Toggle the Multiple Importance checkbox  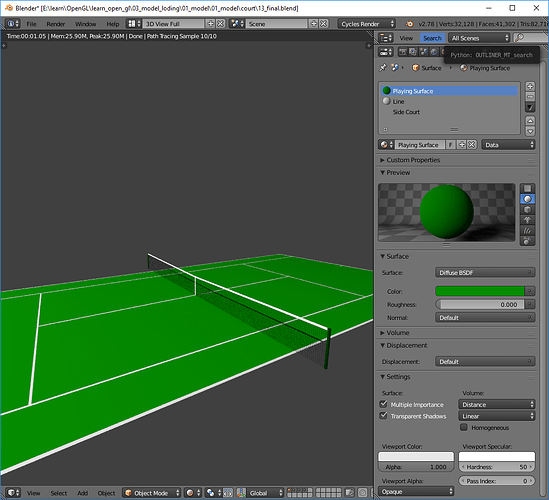coord(384,404)
